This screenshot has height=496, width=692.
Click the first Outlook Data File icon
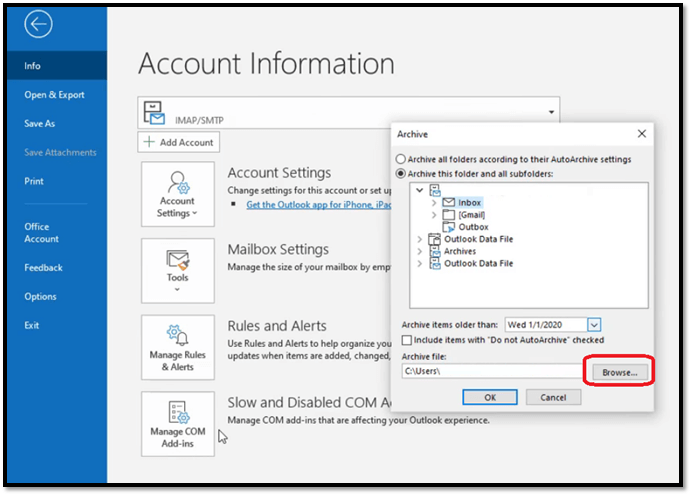(x=435, y=239)
